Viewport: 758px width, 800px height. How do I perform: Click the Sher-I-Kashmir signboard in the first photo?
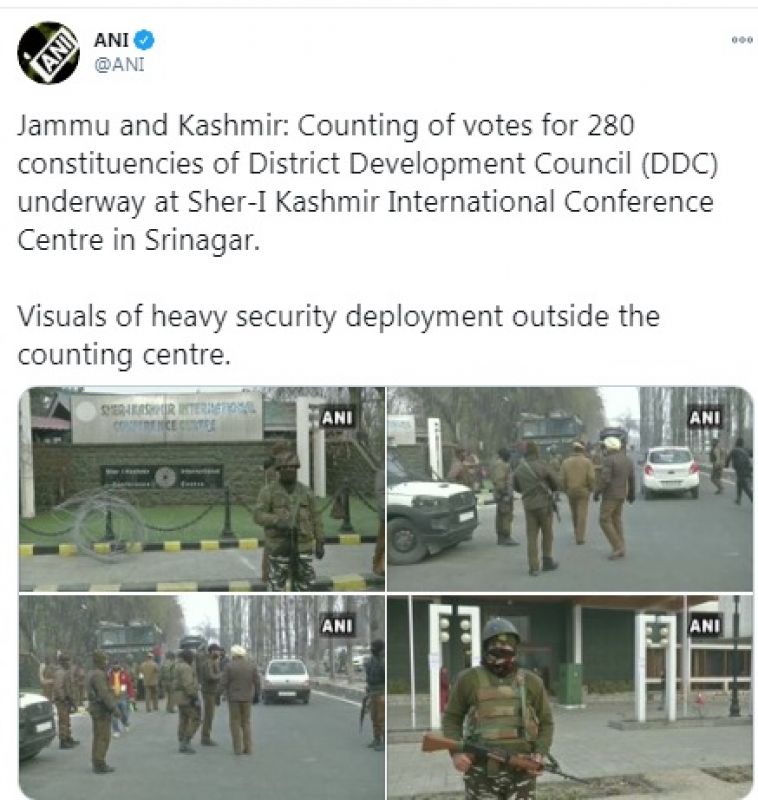[x=167, y=417]
